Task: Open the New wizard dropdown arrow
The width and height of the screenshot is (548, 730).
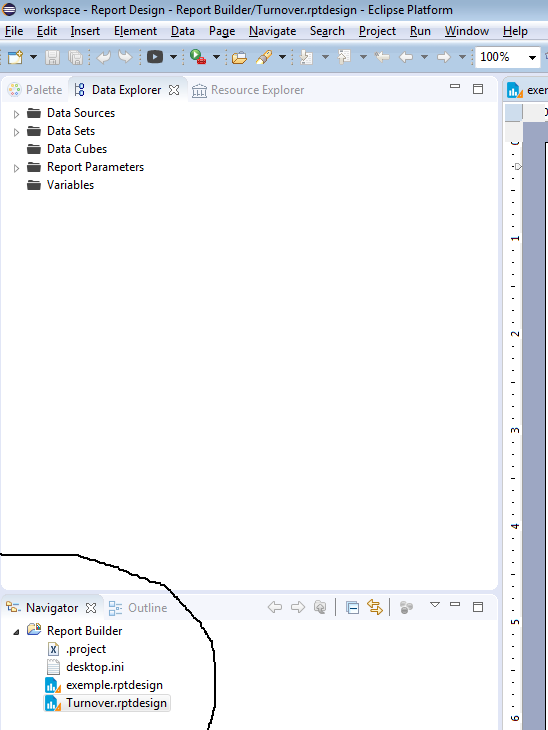Action: point(34,57)
